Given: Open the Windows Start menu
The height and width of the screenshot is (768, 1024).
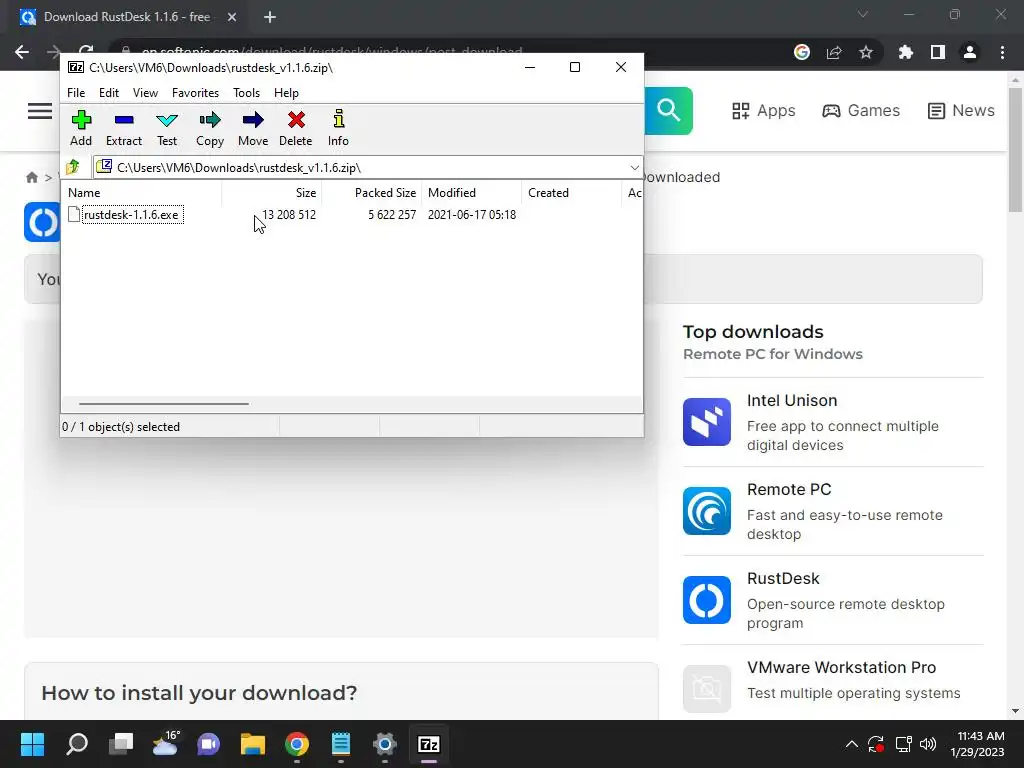Looking at the screenshot, I should point(32,744).
